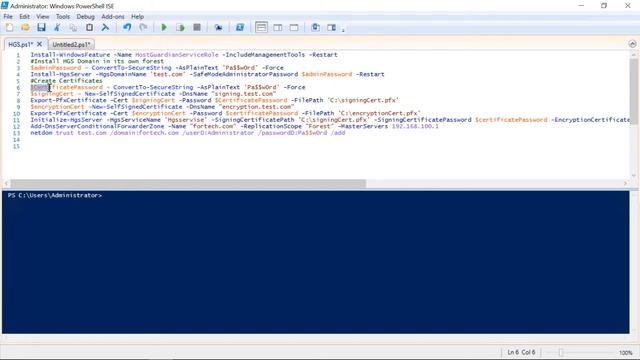This screenshot has width=640, height=360.
Task: Click the '#Create Certificates' comment
Action: [x=66, y=81]
